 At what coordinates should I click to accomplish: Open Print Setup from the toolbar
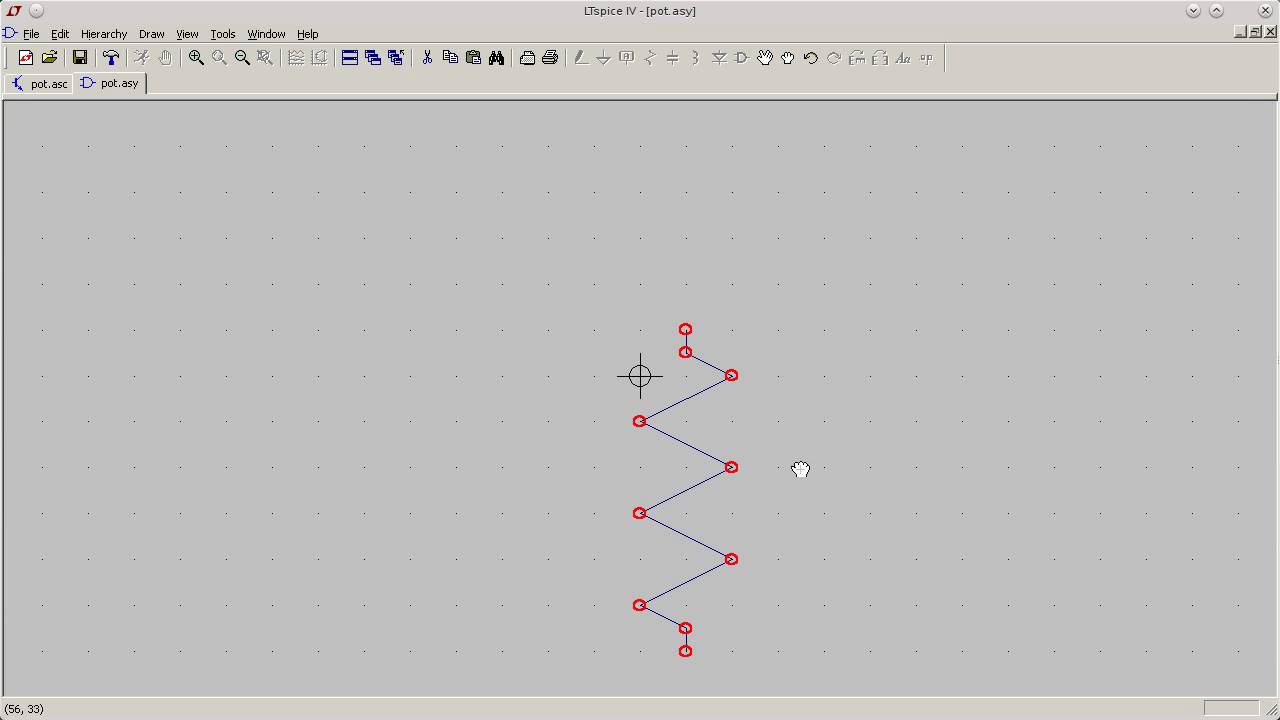[x=527, y=58]
